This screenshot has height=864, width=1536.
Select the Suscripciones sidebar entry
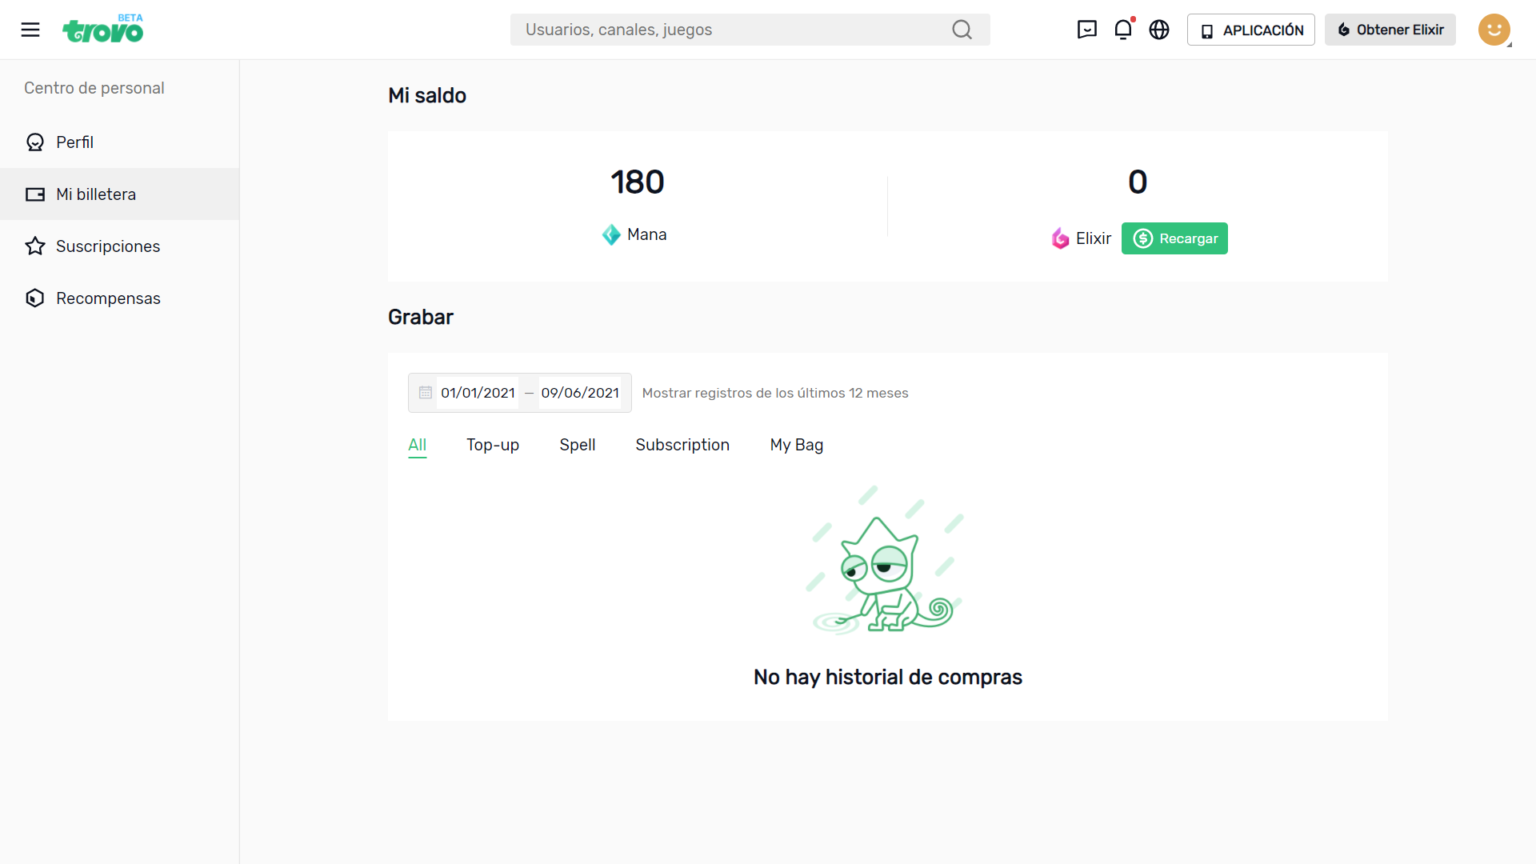tap(109, 246)
